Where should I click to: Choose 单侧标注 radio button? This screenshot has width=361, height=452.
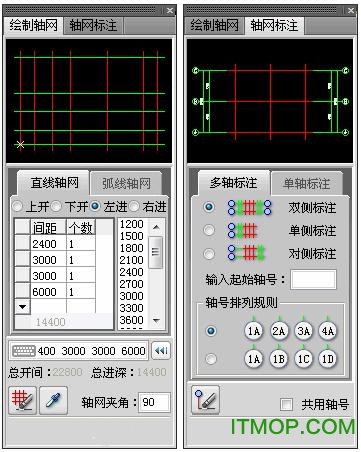coord(209,230)
